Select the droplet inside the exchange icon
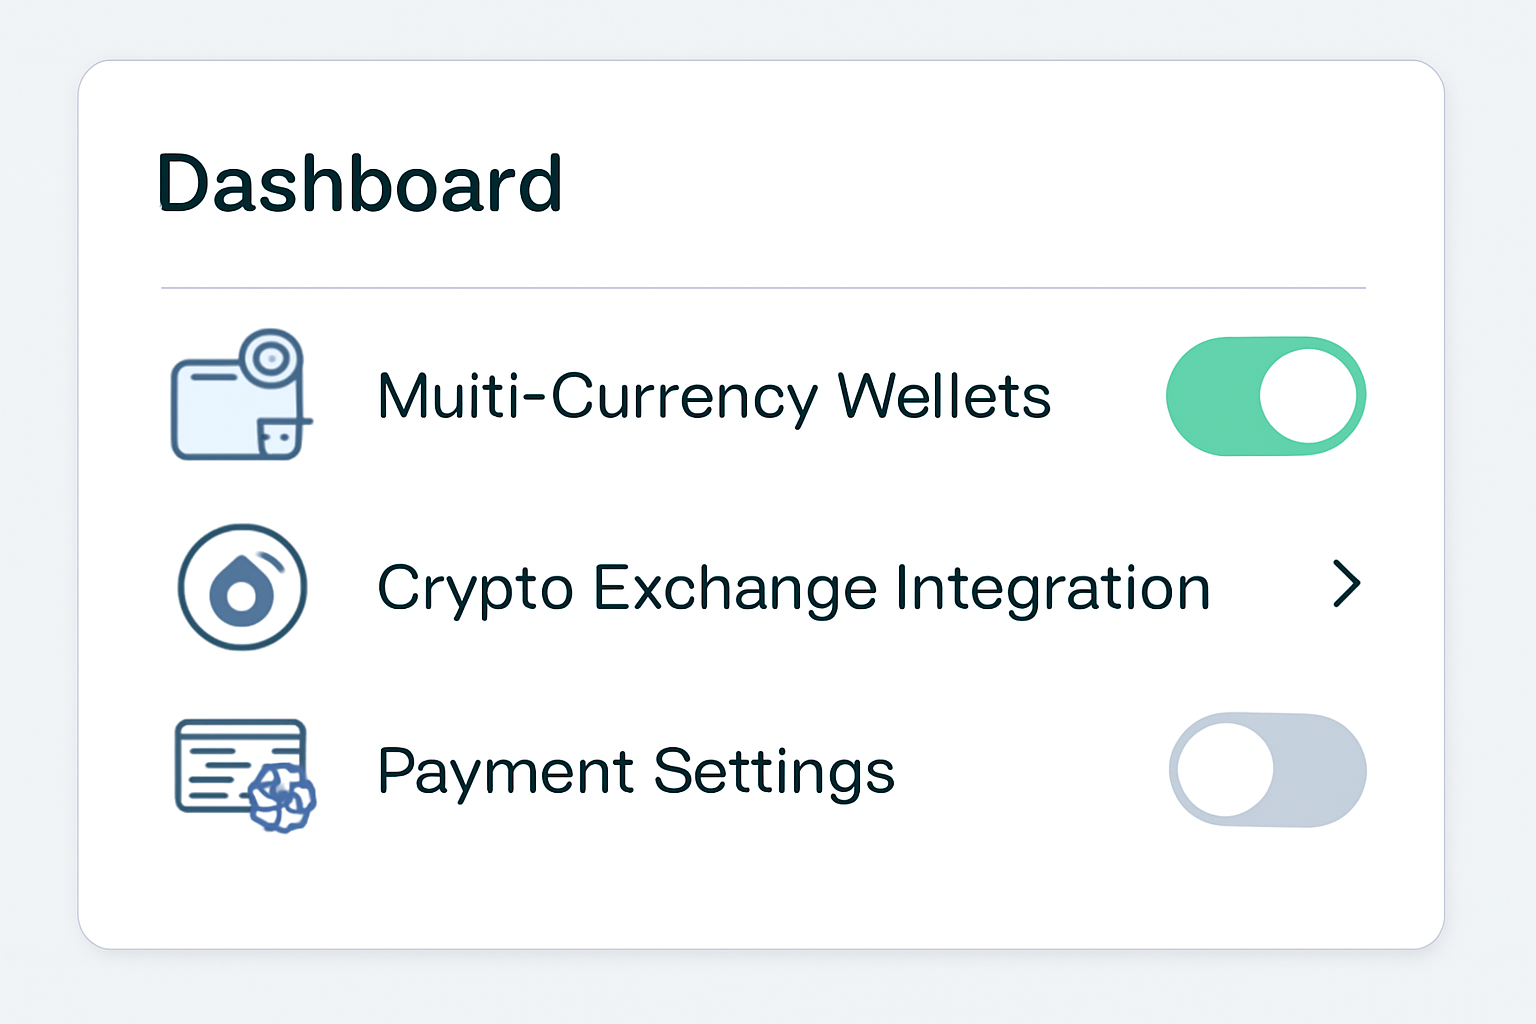The image size is (1536, 1024). pyautogui.click(x=241, y=590)
